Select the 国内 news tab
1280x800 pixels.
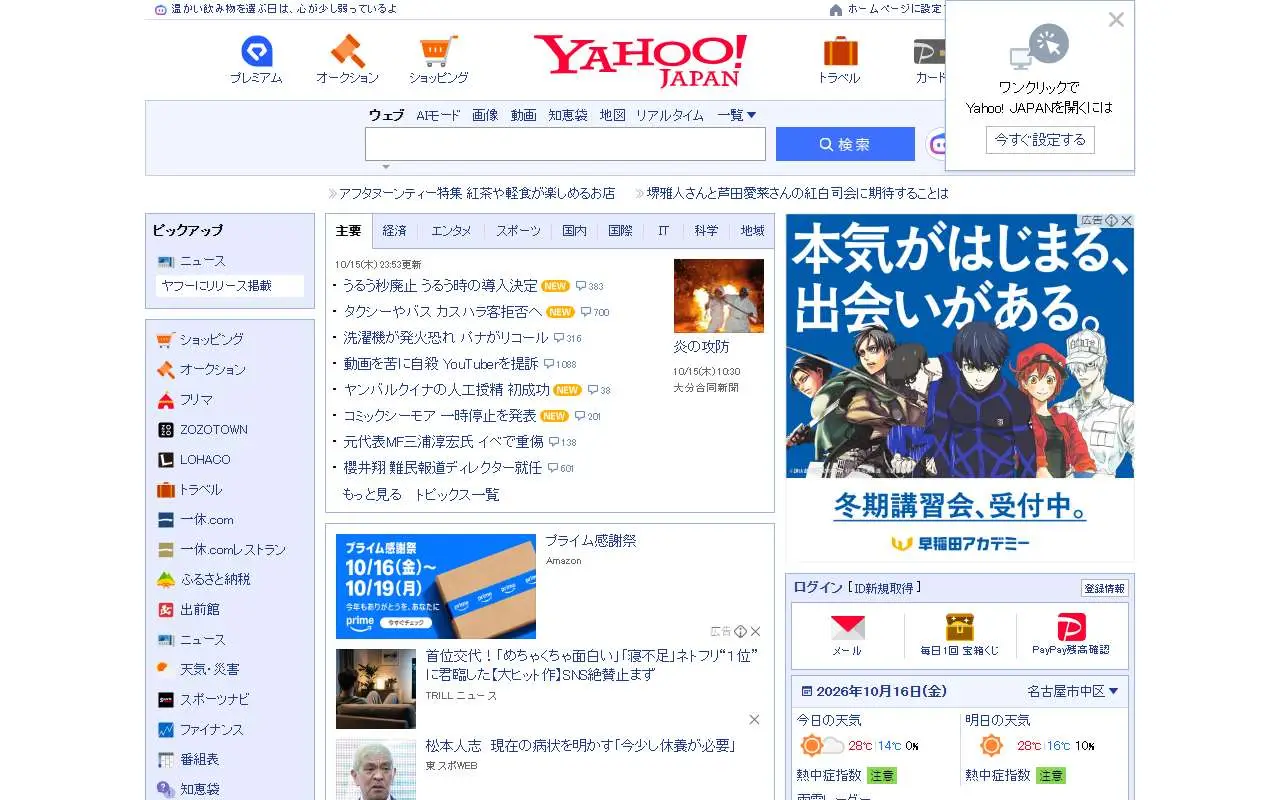pyautogui.click(x=574, y=231)
